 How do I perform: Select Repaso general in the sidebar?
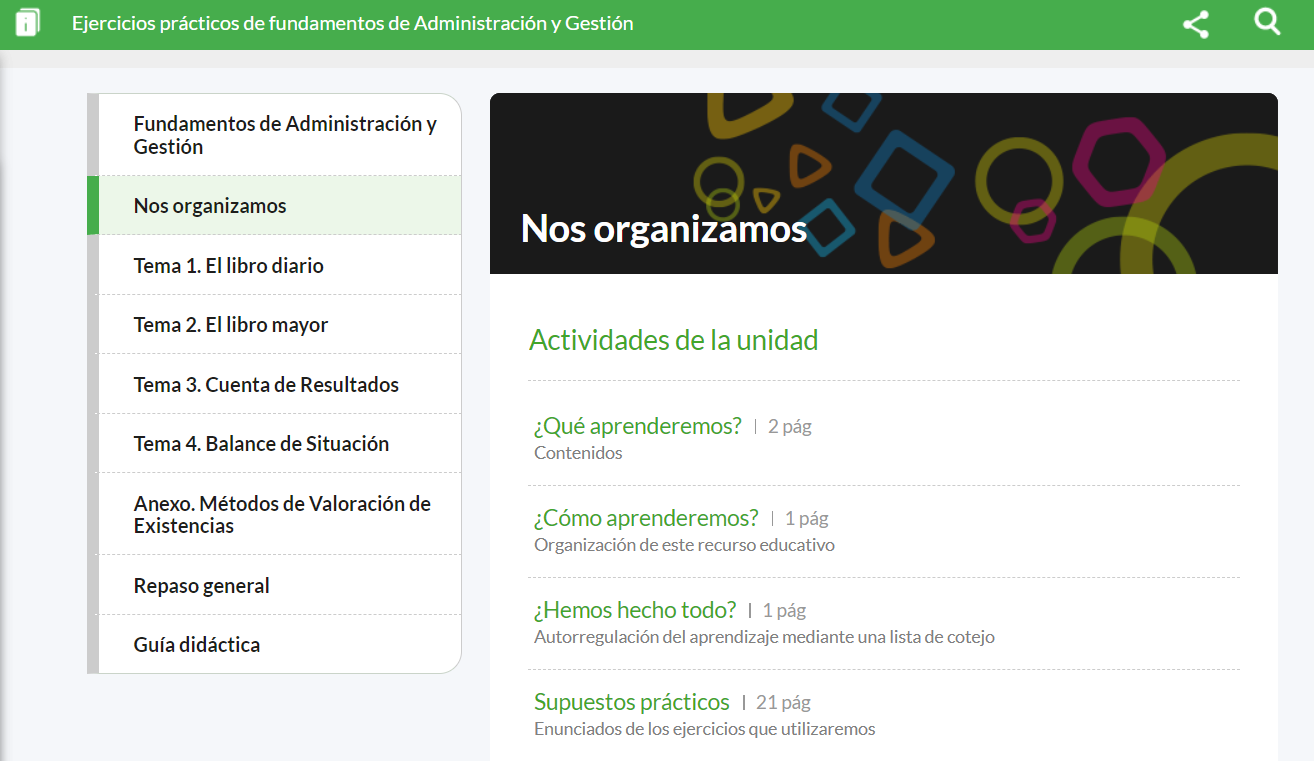click(x=279, y=585)
